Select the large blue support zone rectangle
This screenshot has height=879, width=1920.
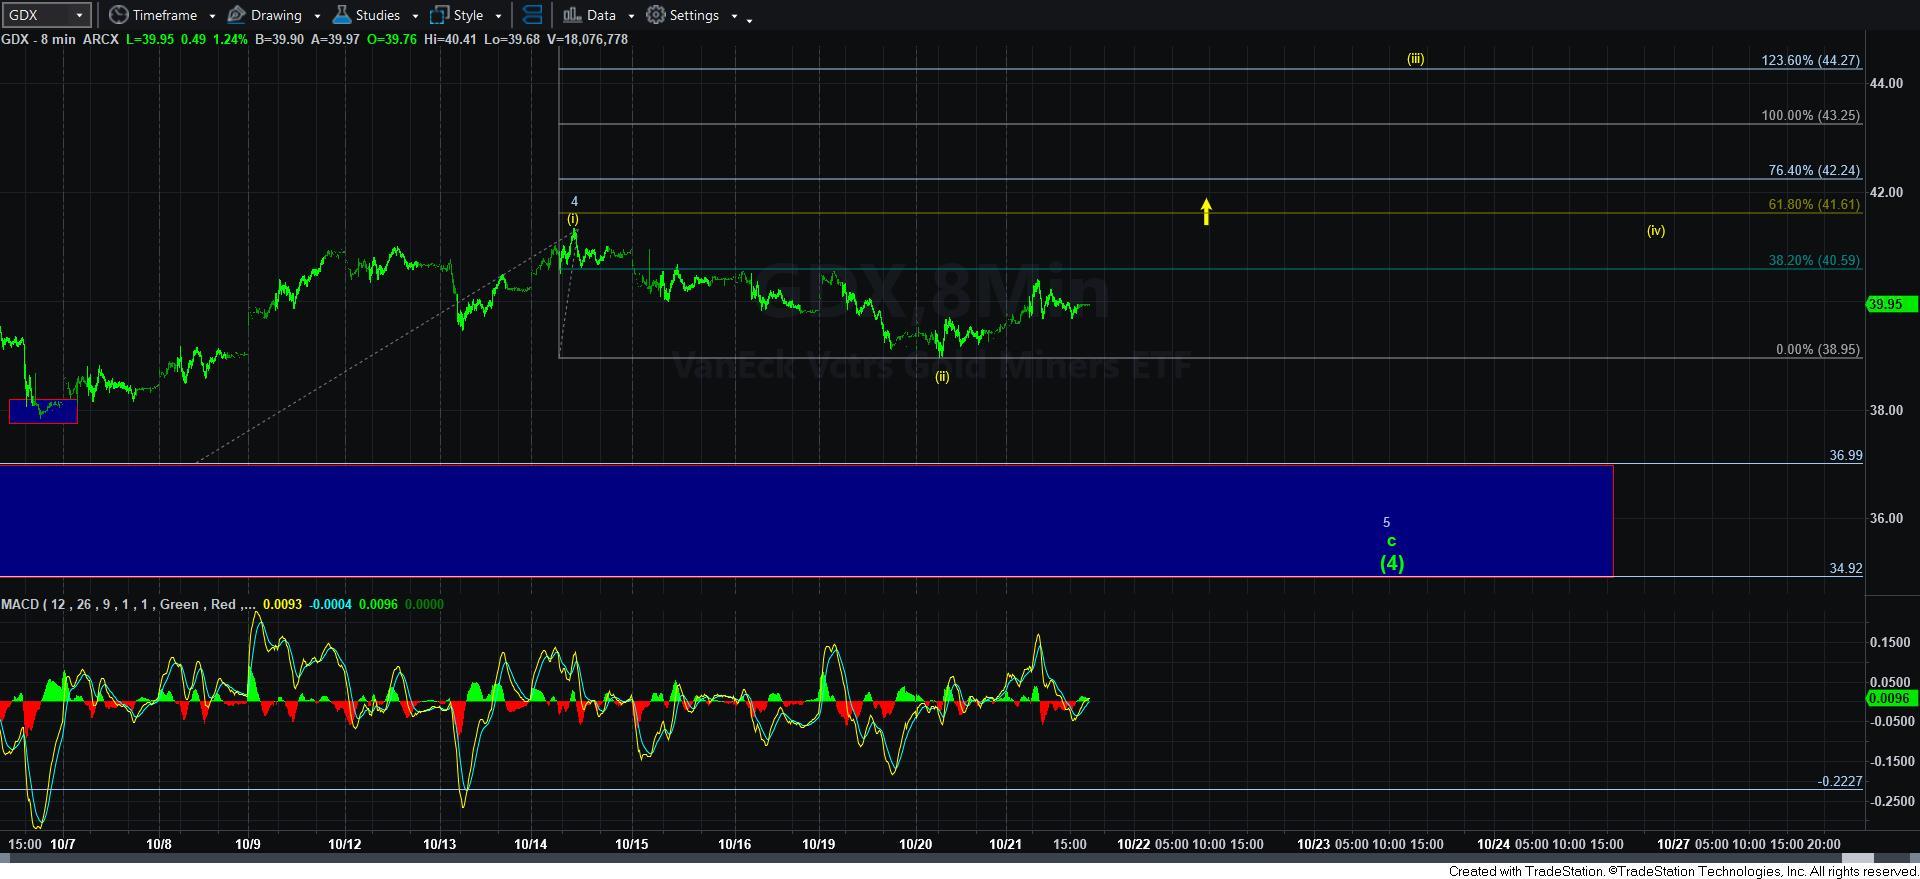[x=806, y=520]
